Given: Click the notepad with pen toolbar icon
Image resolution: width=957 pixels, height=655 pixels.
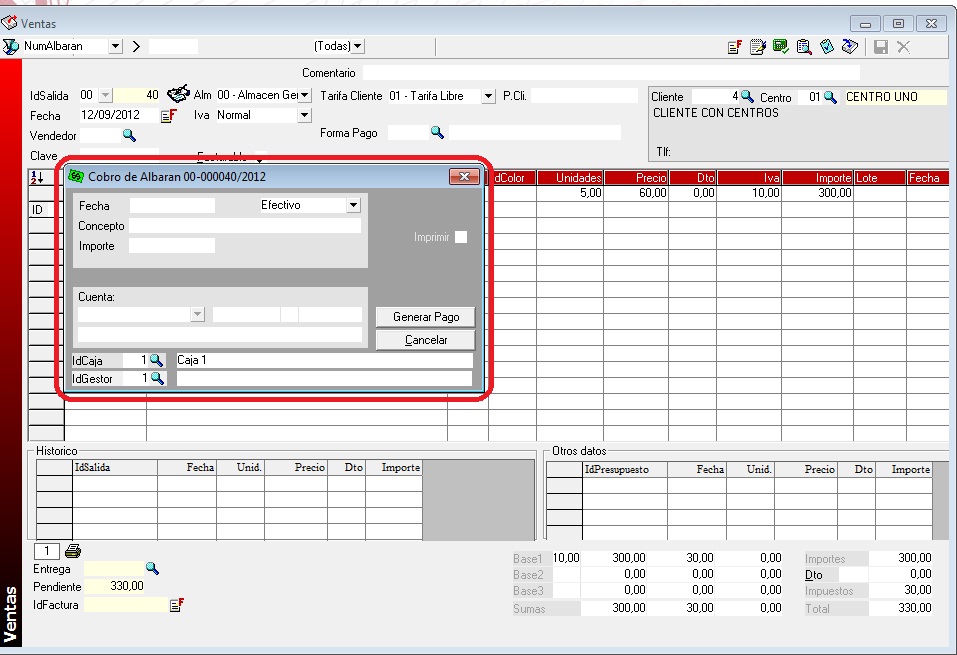Looking at the screenshot, I should [757, 46].
